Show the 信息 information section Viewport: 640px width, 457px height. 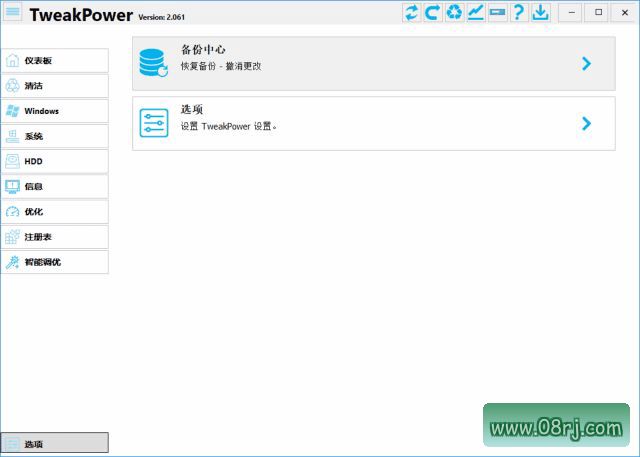(x=55, y=186)
